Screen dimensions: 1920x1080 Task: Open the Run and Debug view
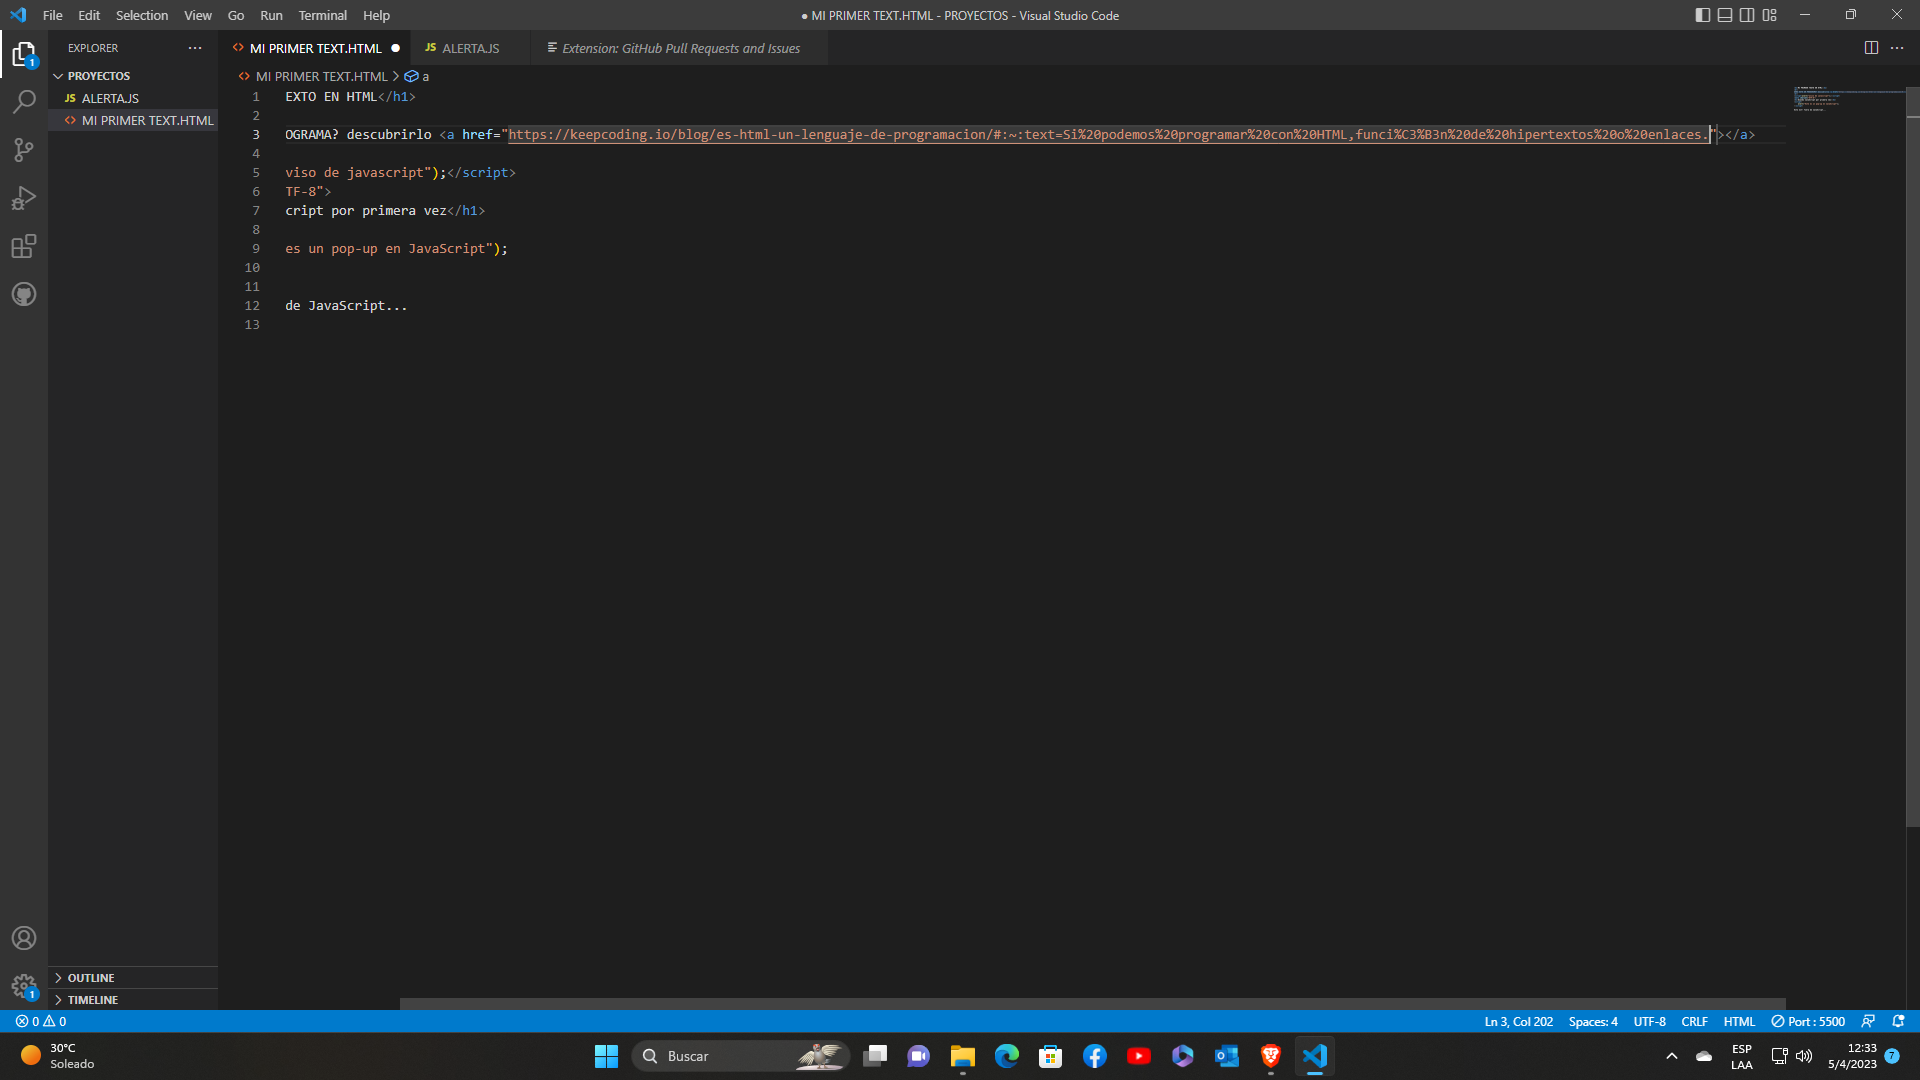(x=24, y=198)
